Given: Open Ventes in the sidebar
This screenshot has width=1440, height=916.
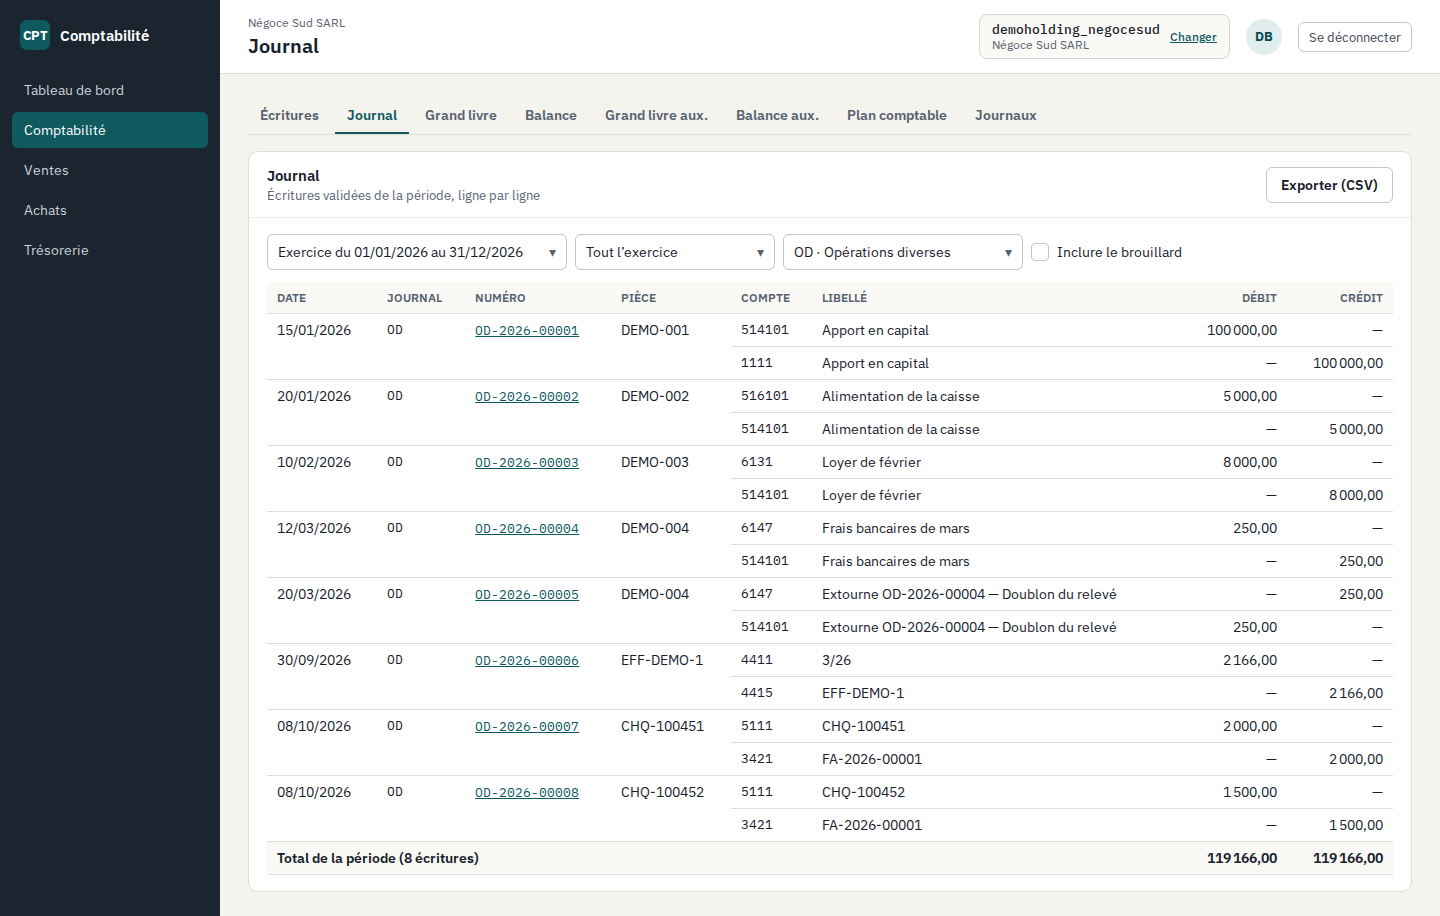Looking at the screenshot, I should tap(110, 170).
